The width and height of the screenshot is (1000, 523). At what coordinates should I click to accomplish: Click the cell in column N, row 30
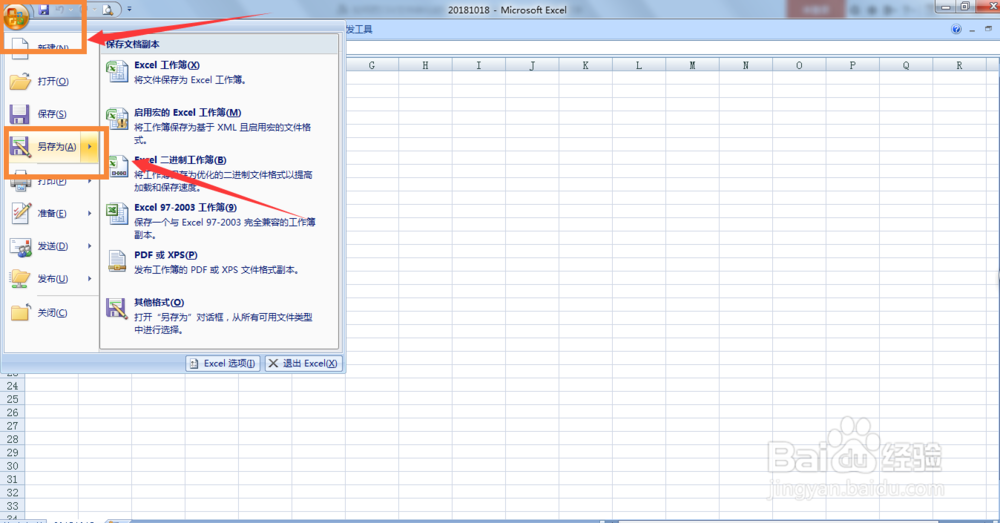(x=746, y=466)
